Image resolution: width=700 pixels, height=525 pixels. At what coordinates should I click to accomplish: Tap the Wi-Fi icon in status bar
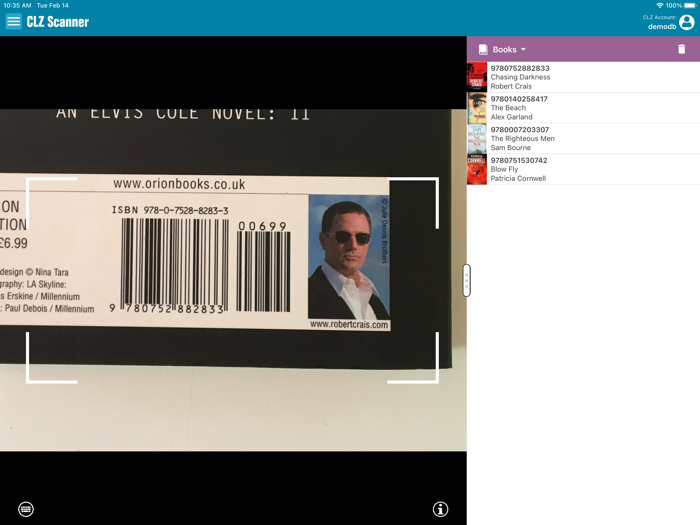tap(659, 5)
